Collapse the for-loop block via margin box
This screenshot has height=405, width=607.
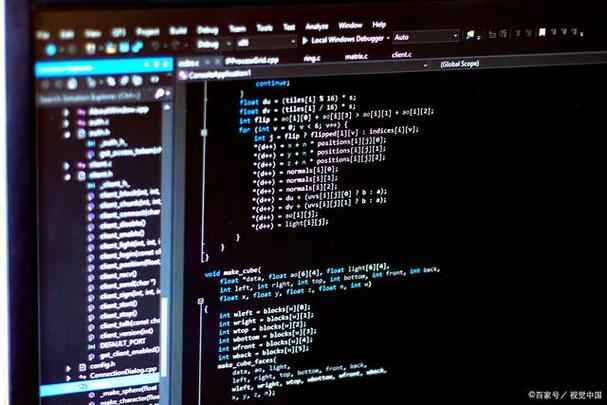(204, 132)
